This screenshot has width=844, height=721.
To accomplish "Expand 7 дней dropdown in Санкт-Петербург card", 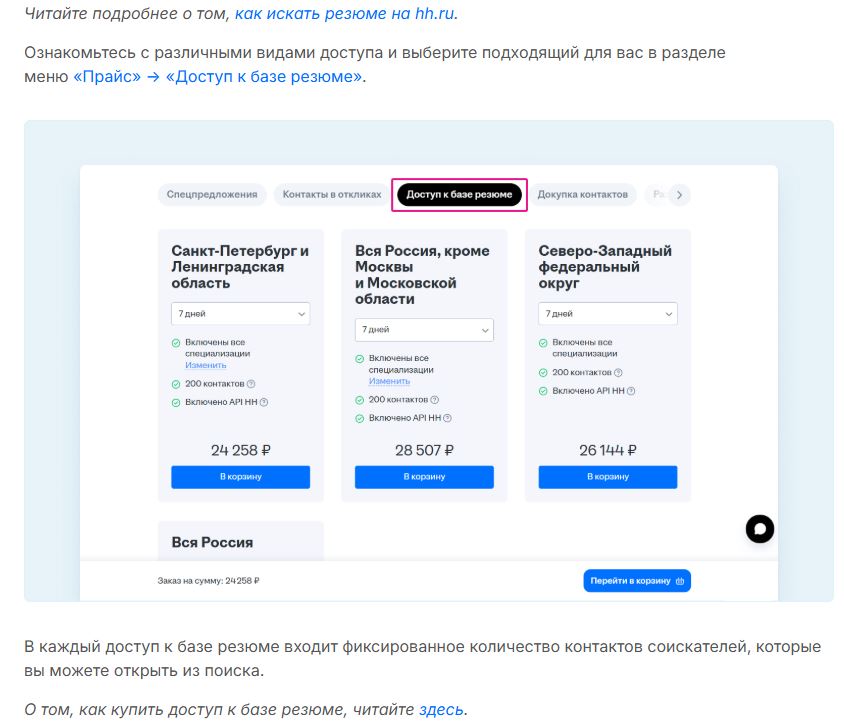I will coord(240,314).
